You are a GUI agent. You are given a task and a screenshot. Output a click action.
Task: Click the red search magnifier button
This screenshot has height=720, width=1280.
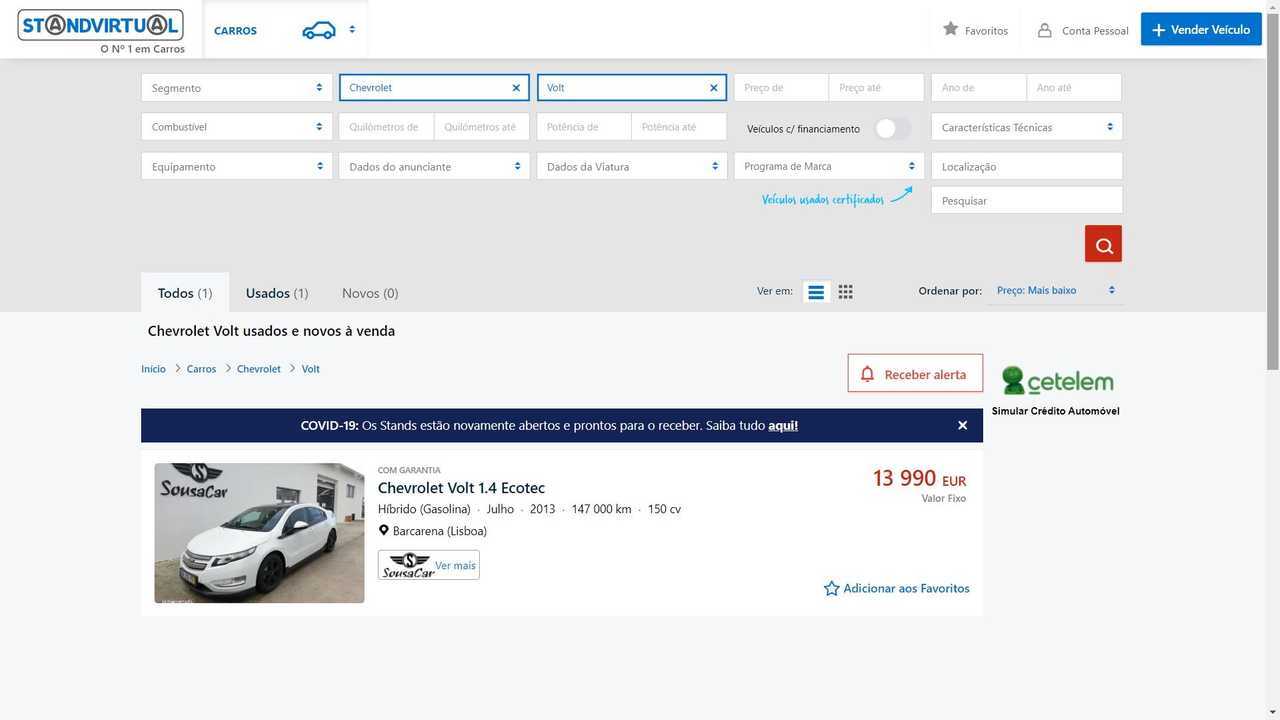point(1103,244)
